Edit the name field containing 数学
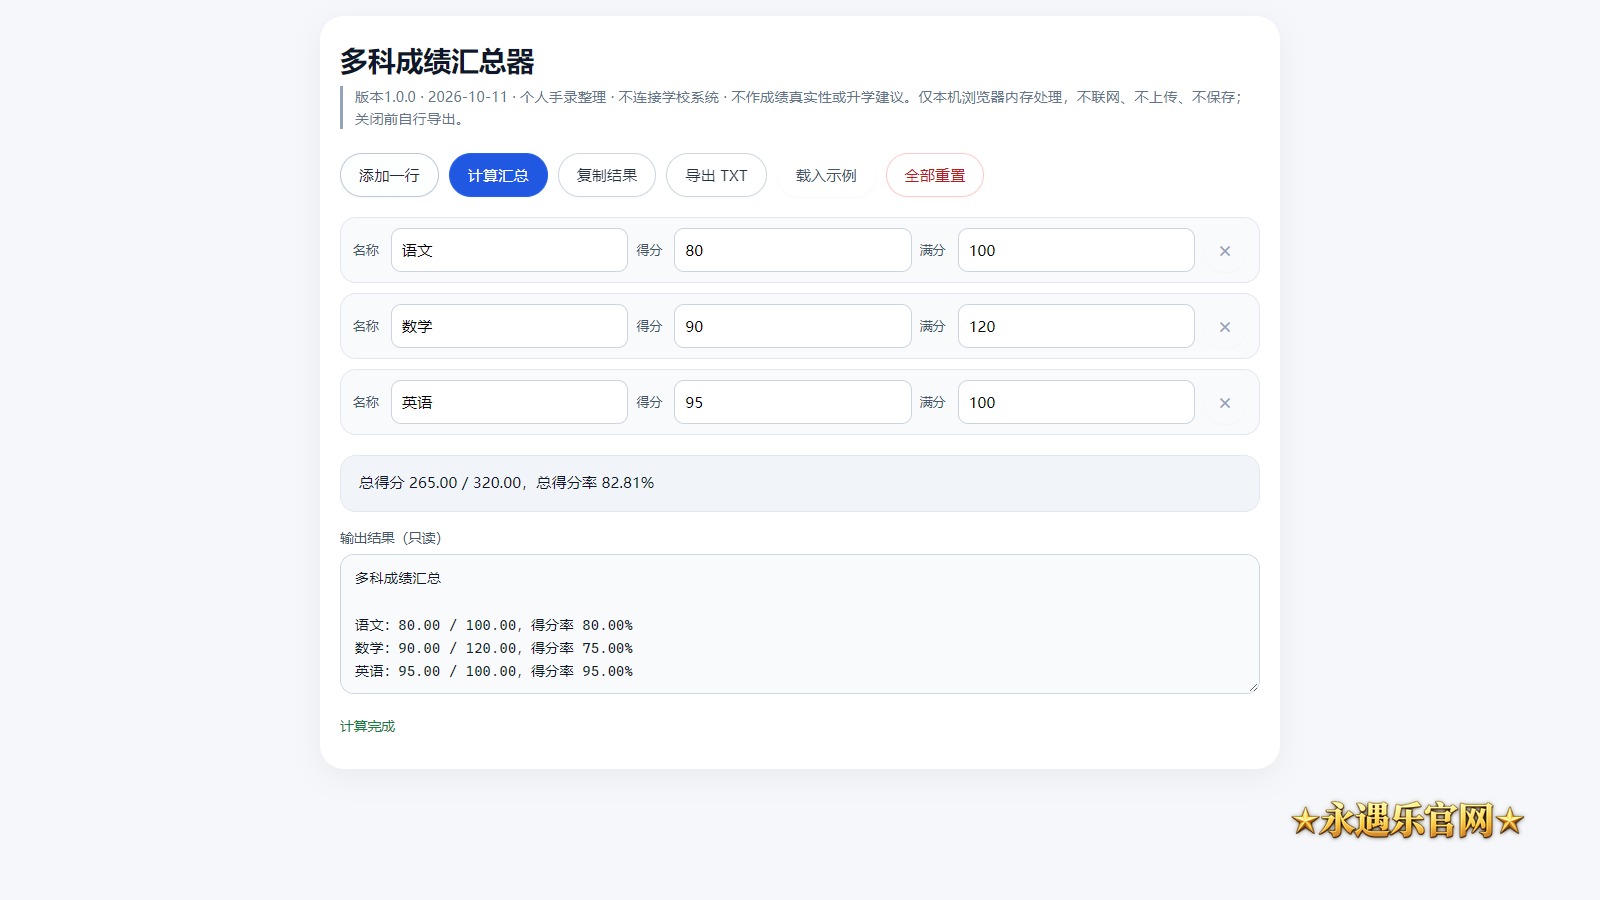The width and height of the screenshot is (1600, 900). pos(509,326)
